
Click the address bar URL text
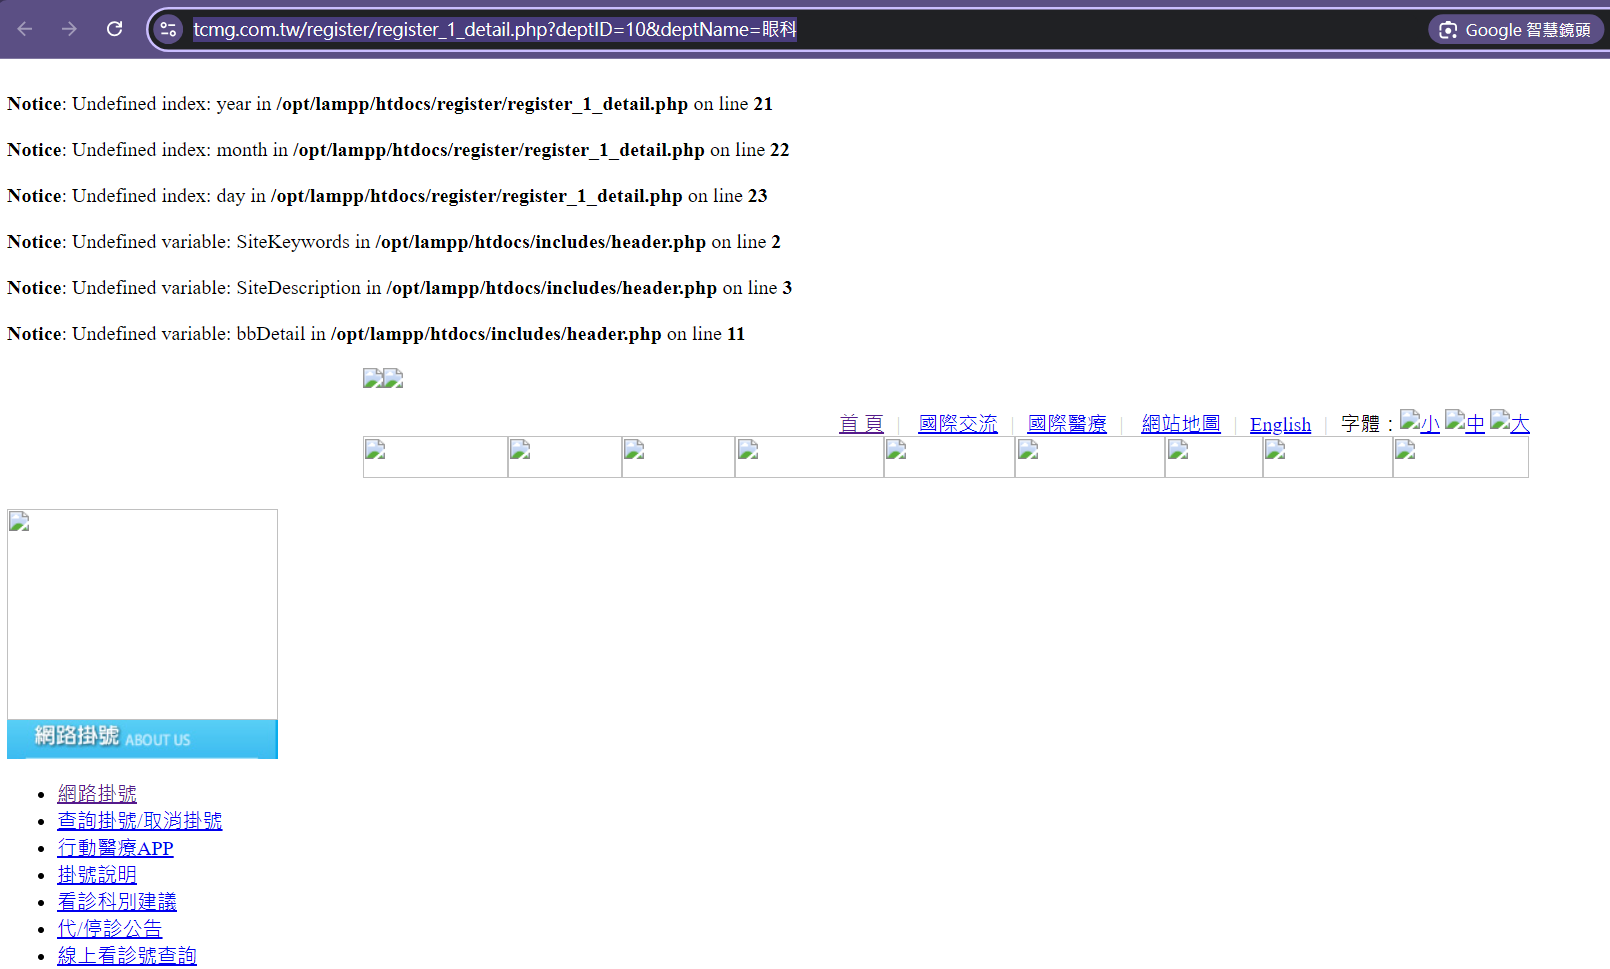[x=495, y=30]
